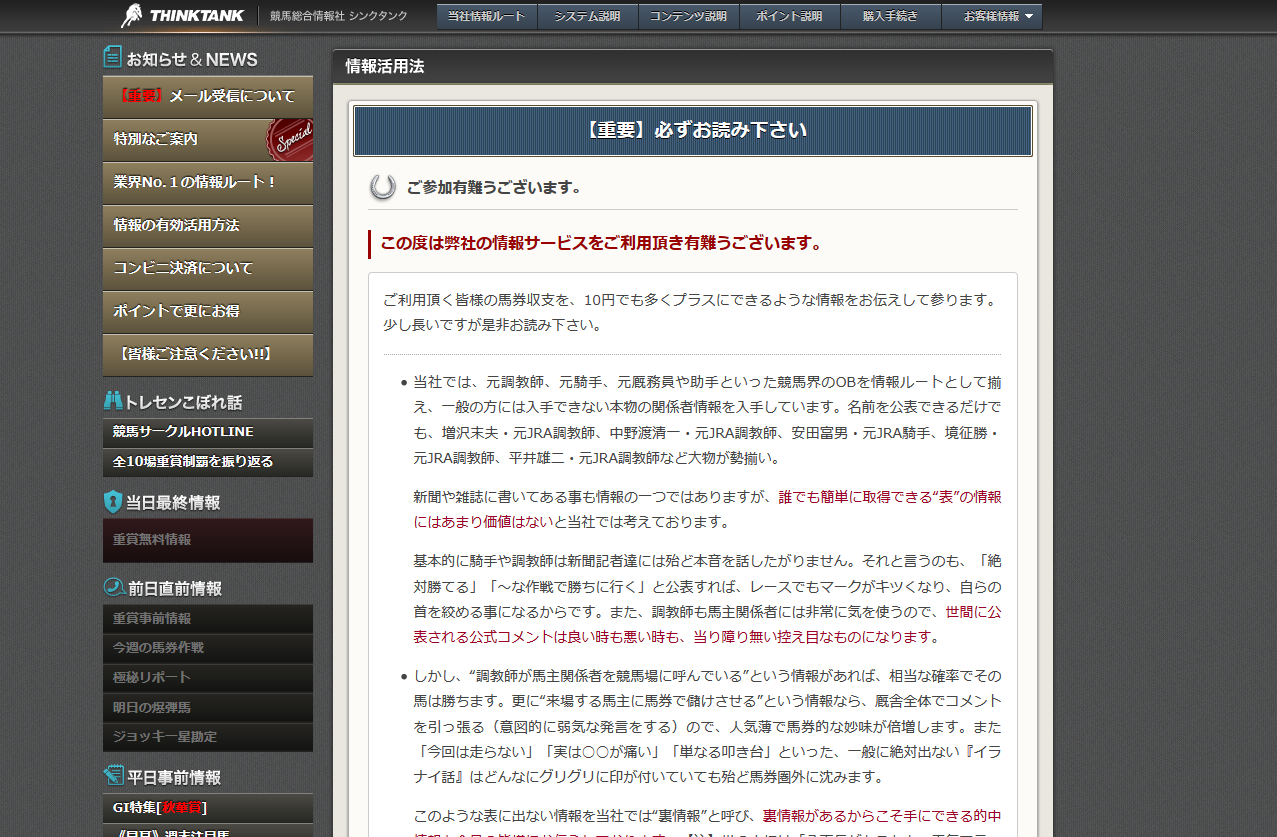Open the システム説明 navigation tab
Viewport: 1277px width, 837px height.
[x=588, y=17]
